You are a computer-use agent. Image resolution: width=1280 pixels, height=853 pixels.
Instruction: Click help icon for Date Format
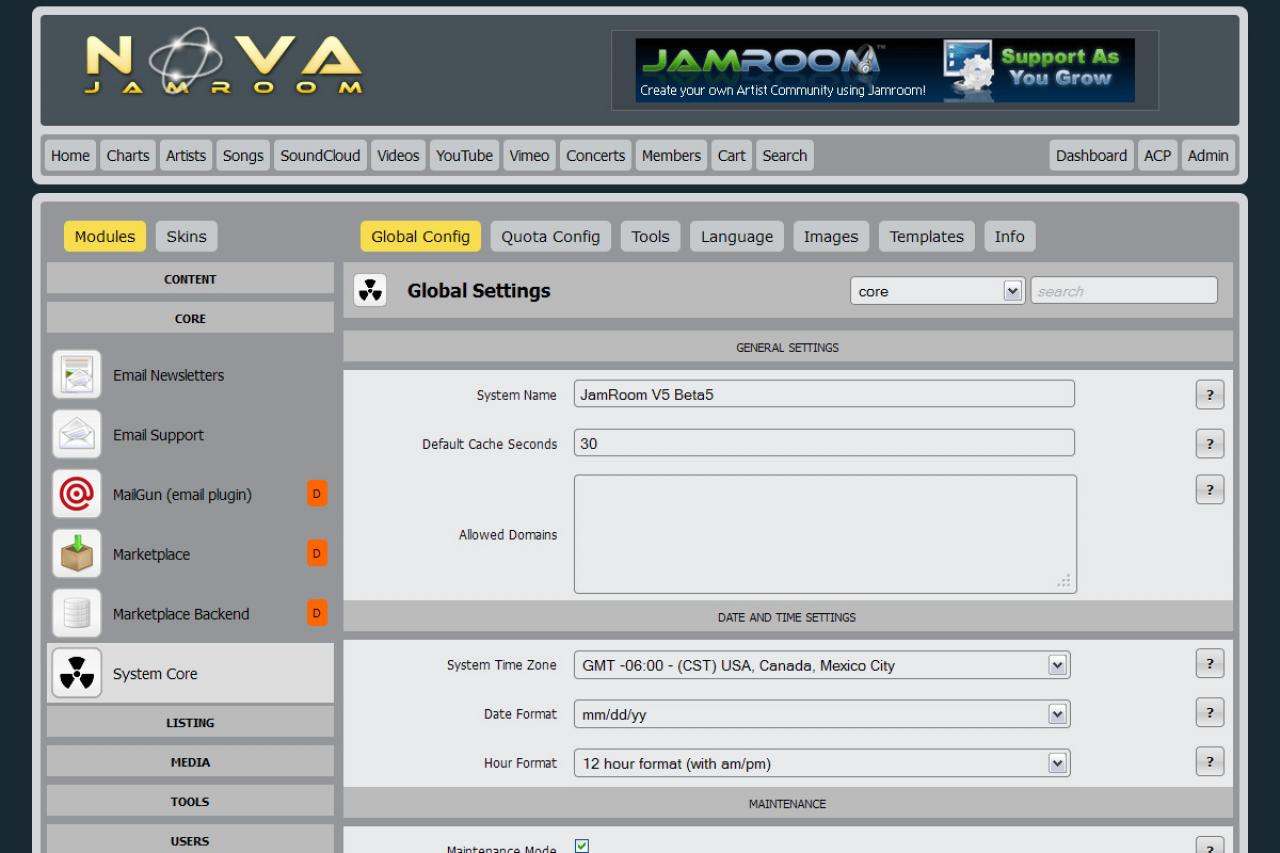click(x=1209, y=713)
